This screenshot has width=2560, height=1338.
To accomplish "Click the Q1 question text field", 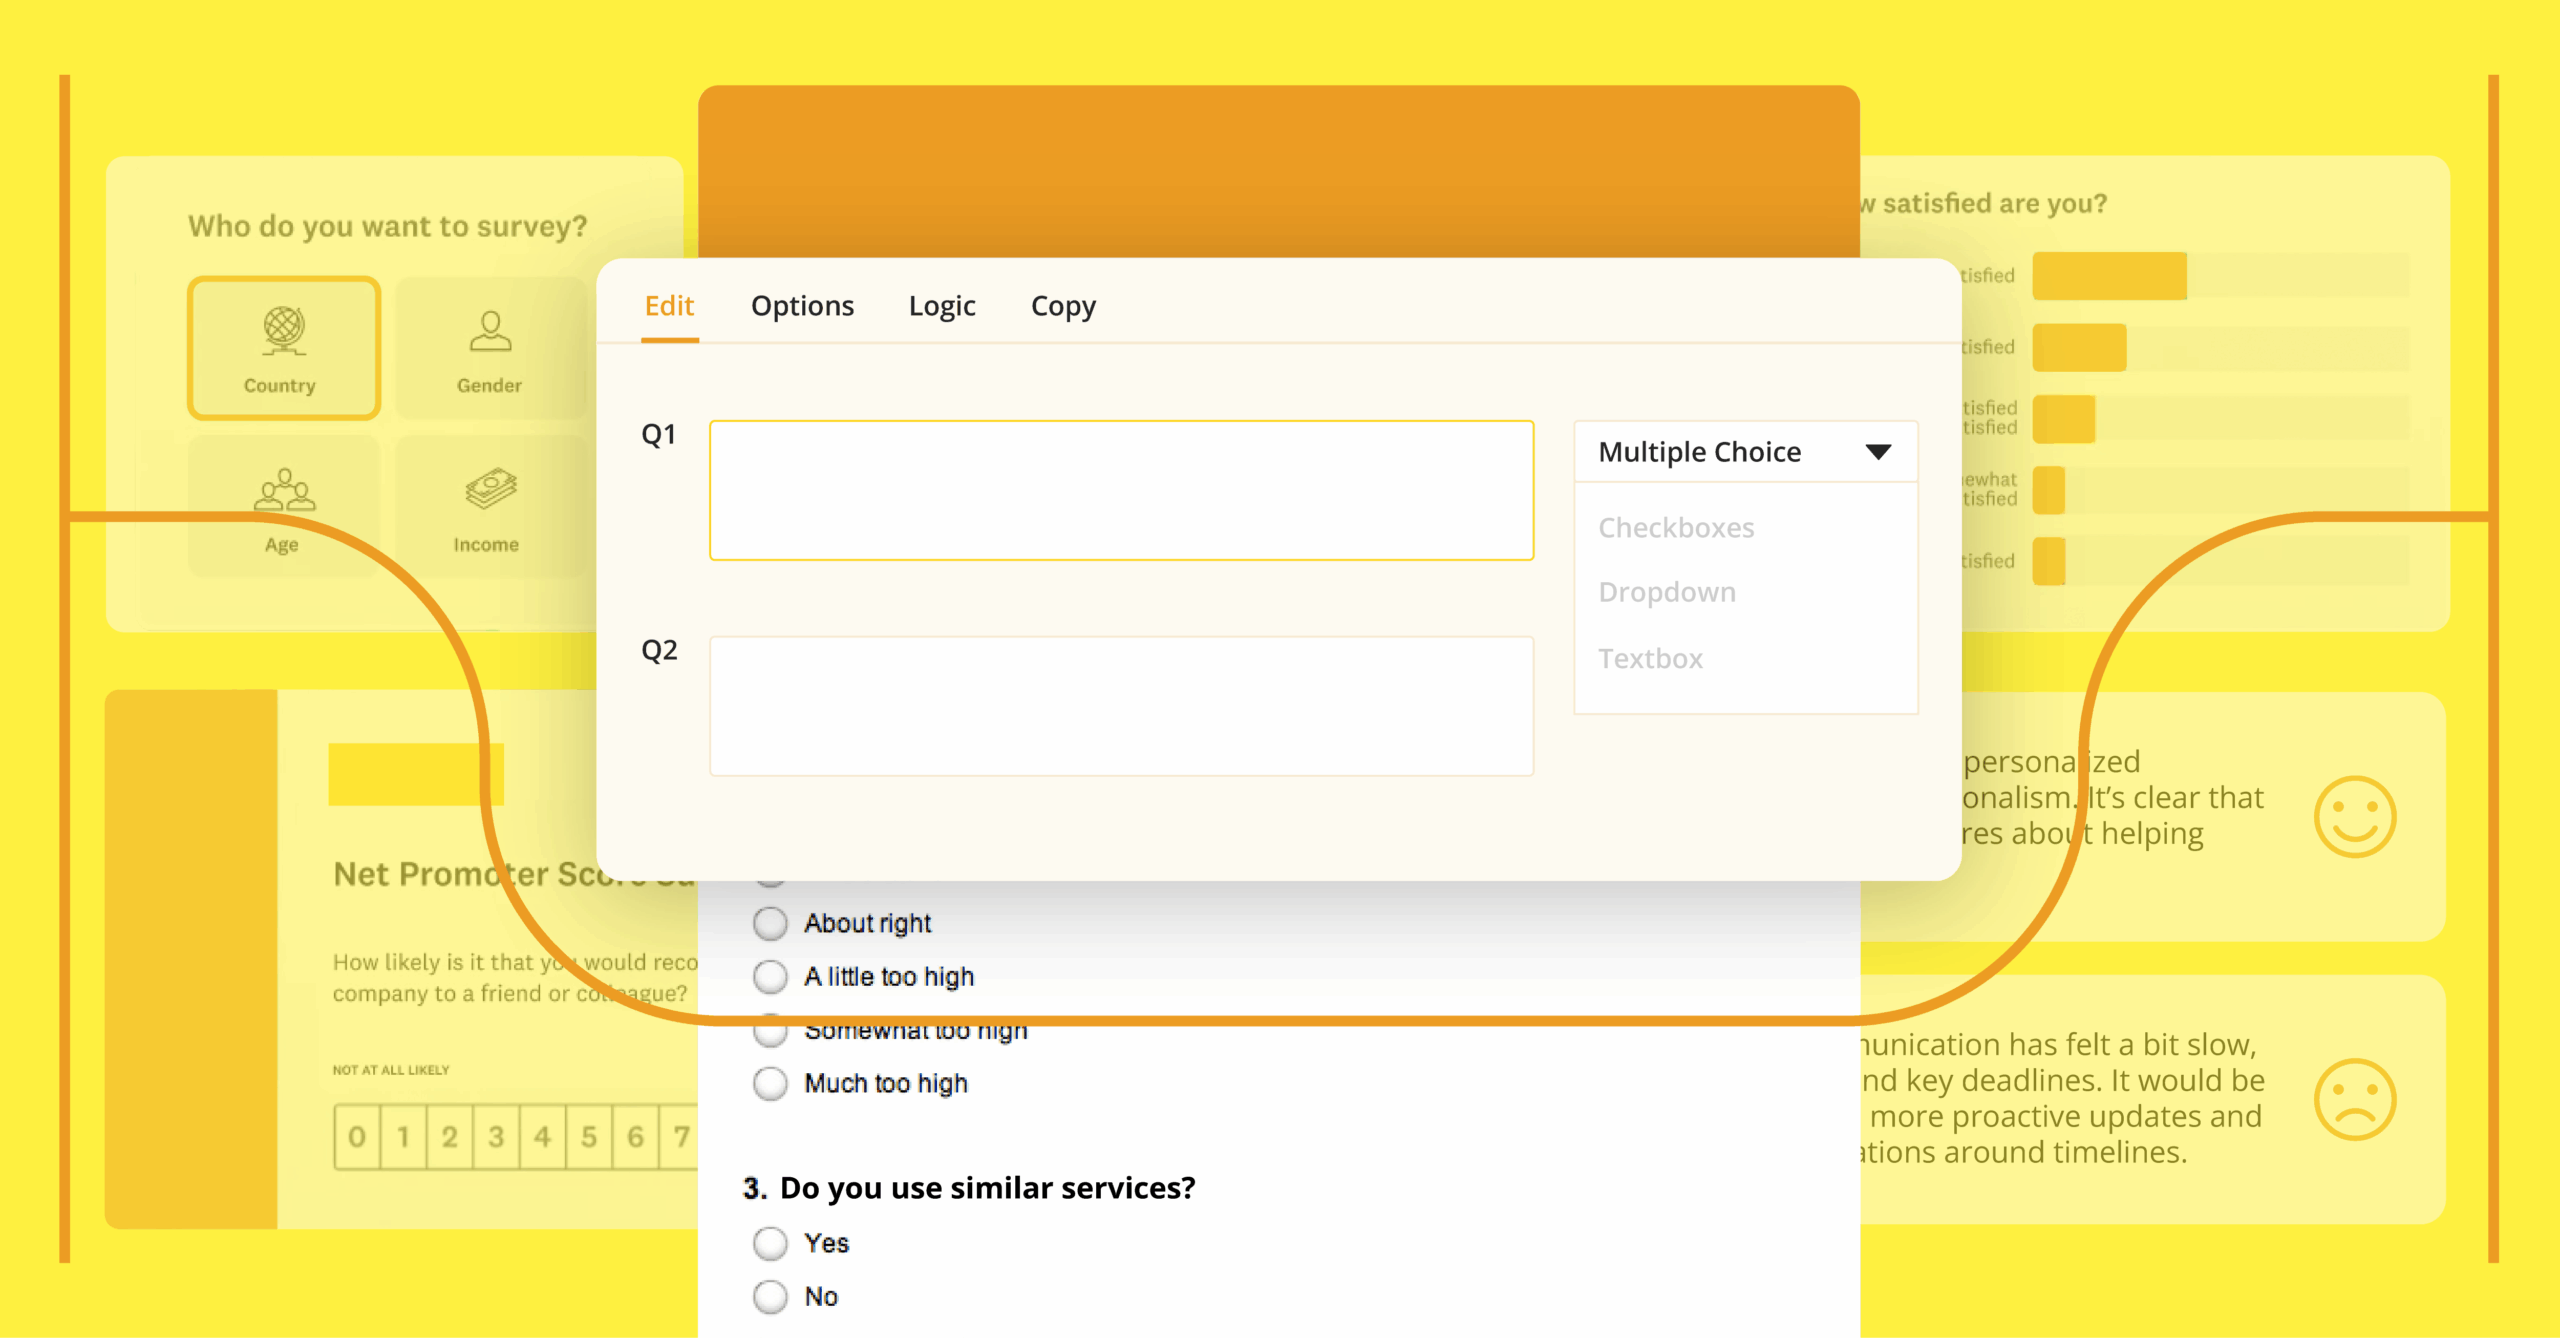I will (1121, 490).
